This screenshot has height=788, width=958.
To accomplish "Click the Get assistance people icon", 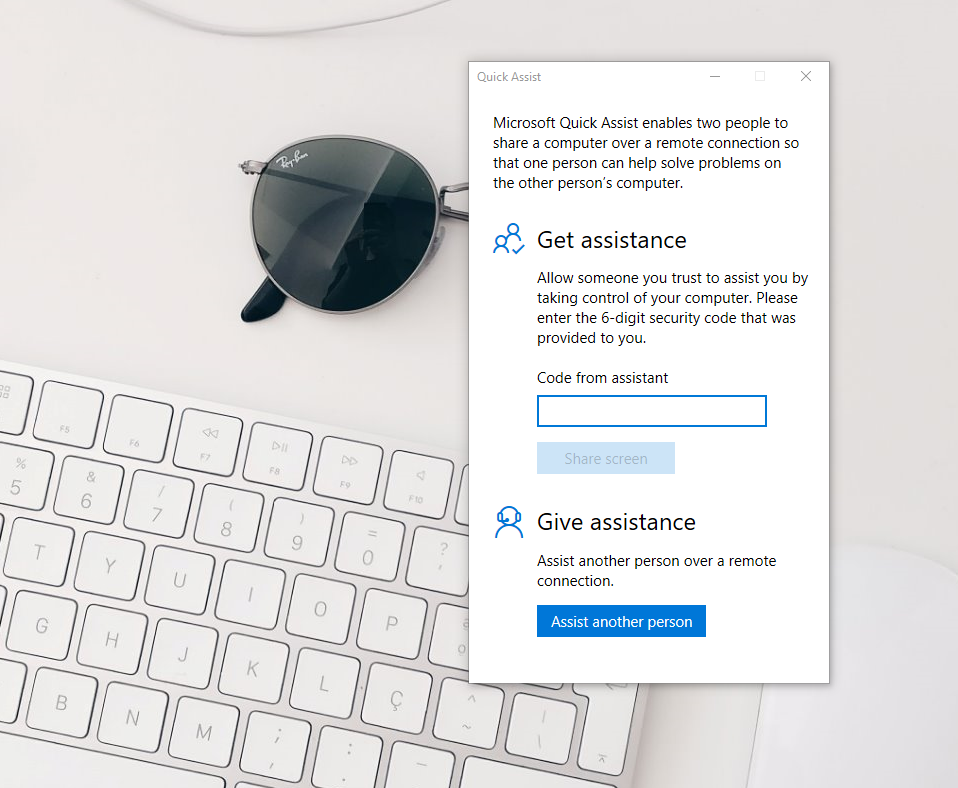I will tap(508, 239).
